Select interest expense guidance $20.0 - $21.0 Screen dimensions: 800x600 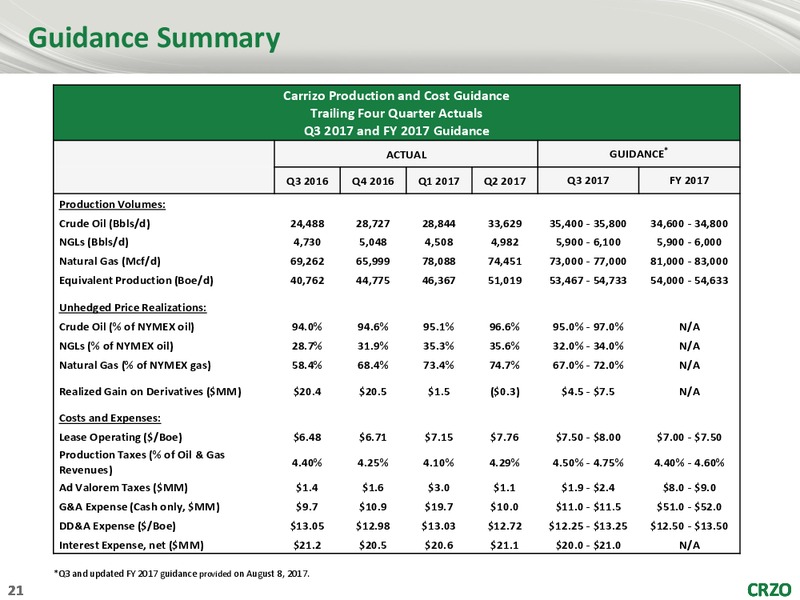tap(588, 545)
